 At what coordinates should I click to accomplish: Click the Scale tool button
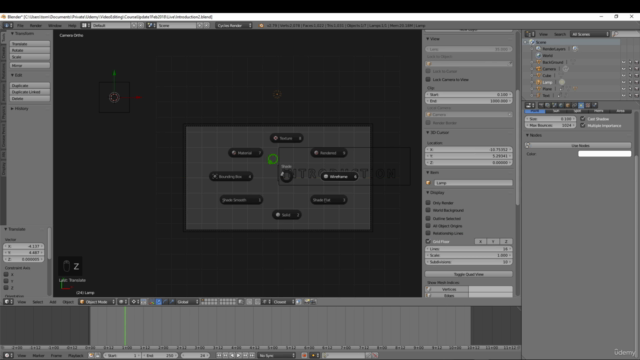tap(30, 57)
